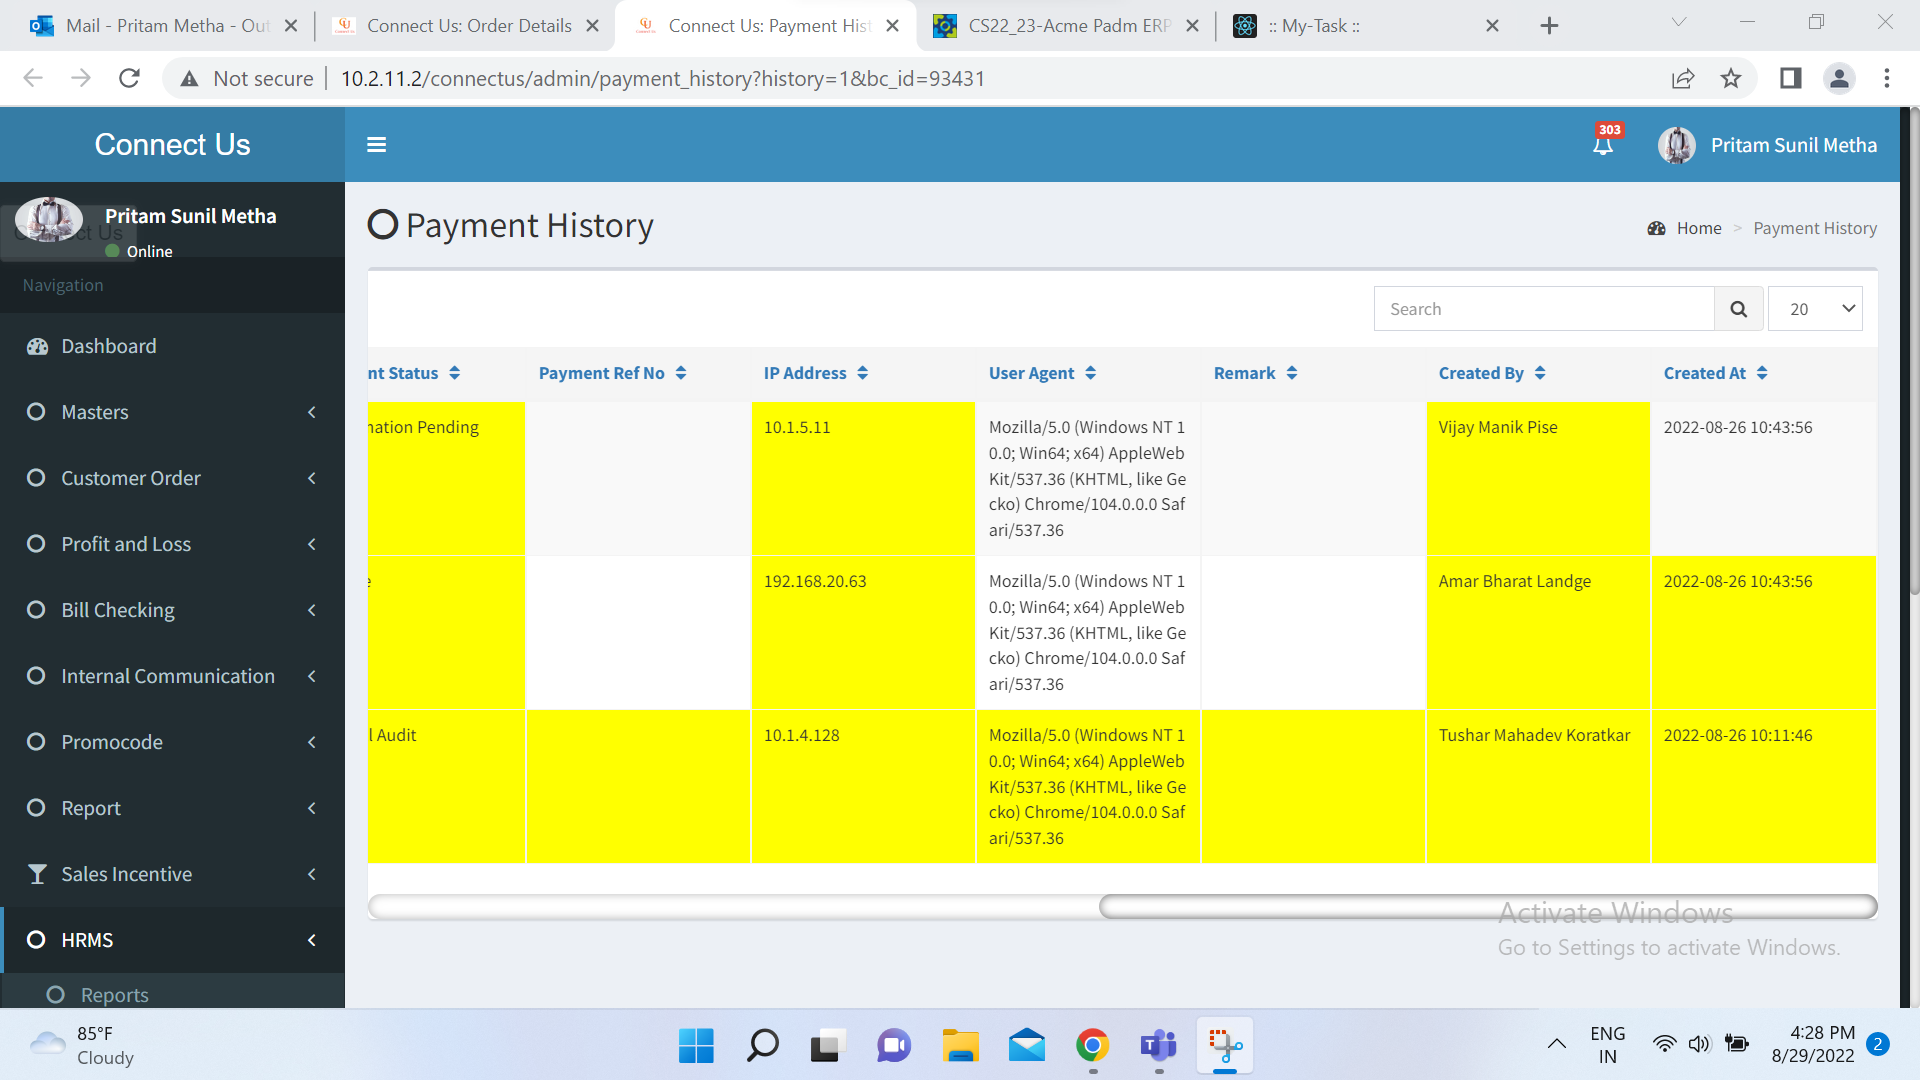Sort by User Agent column arrows
This screenshot has width=1920, height=1080.
tap(1090, 373)
